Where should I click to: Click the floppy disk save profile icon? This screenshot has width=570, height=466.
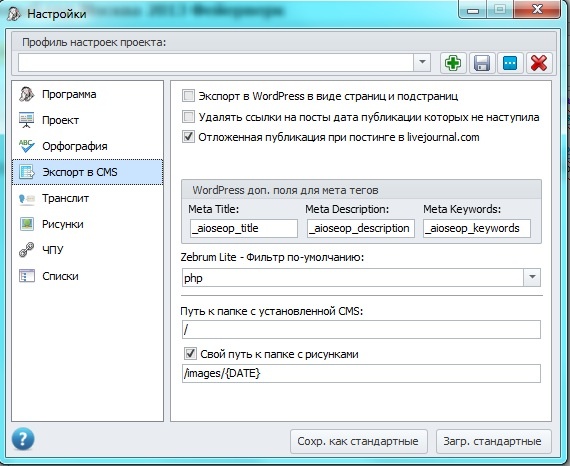pos(482,63)
